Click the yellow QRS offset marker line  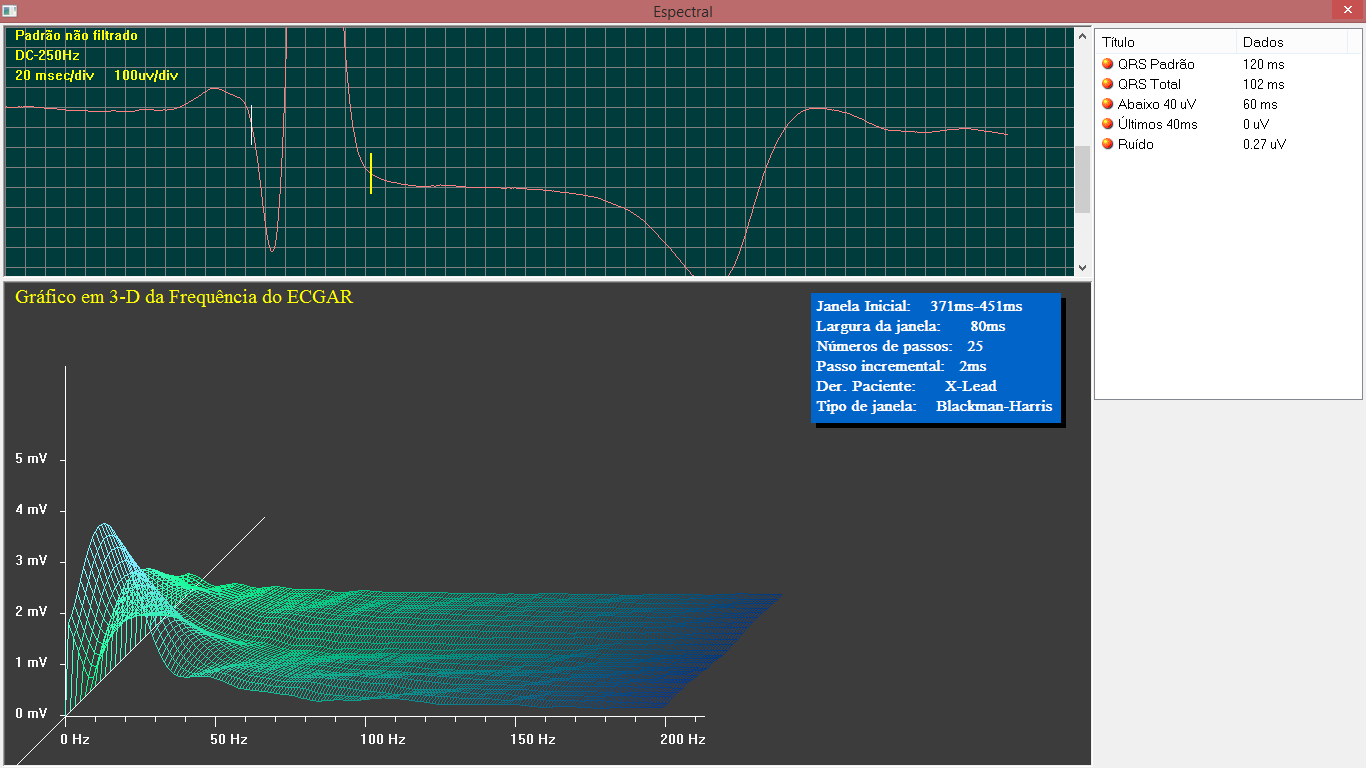[370, 173]
